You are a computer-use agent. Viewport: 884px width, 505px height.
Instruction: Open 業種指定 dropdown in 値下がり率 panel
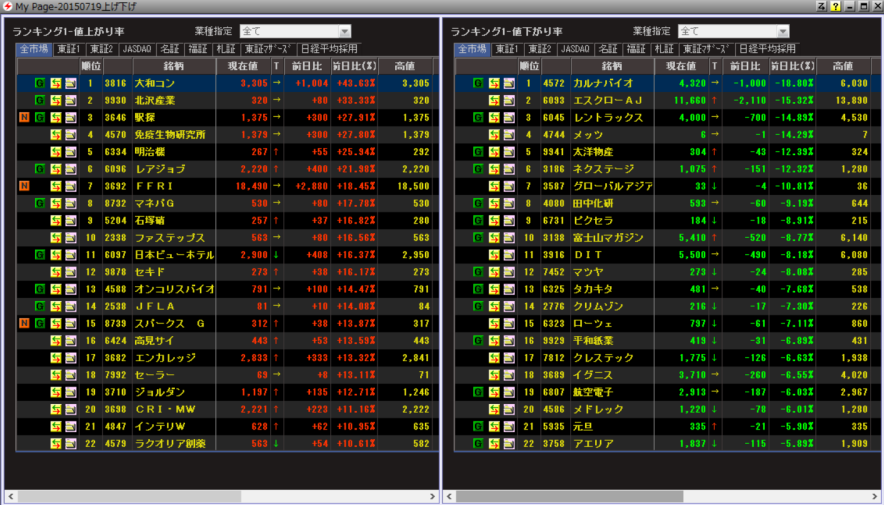pyautogui.click(x=733, y=32)
